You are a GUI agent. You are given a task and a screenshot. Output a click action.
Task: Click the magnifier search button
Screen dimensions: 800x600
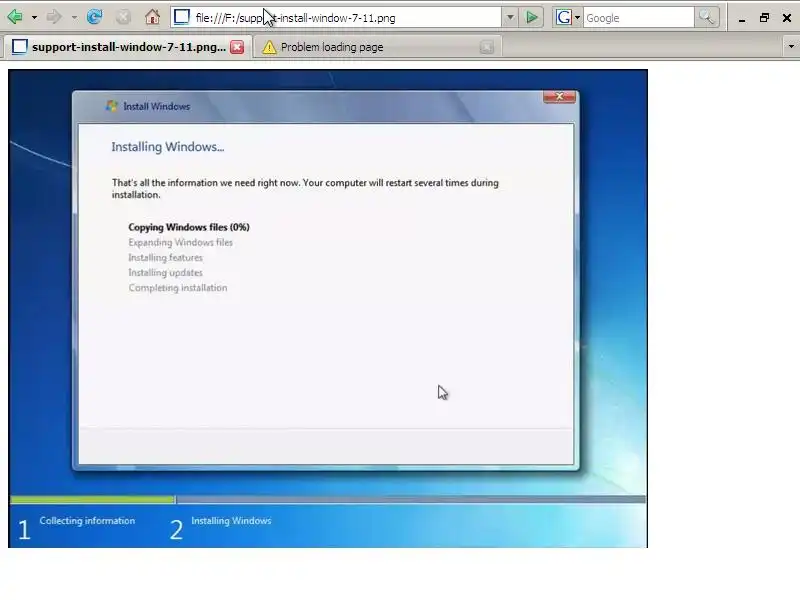pyautogui.click(x=707, y=17)
